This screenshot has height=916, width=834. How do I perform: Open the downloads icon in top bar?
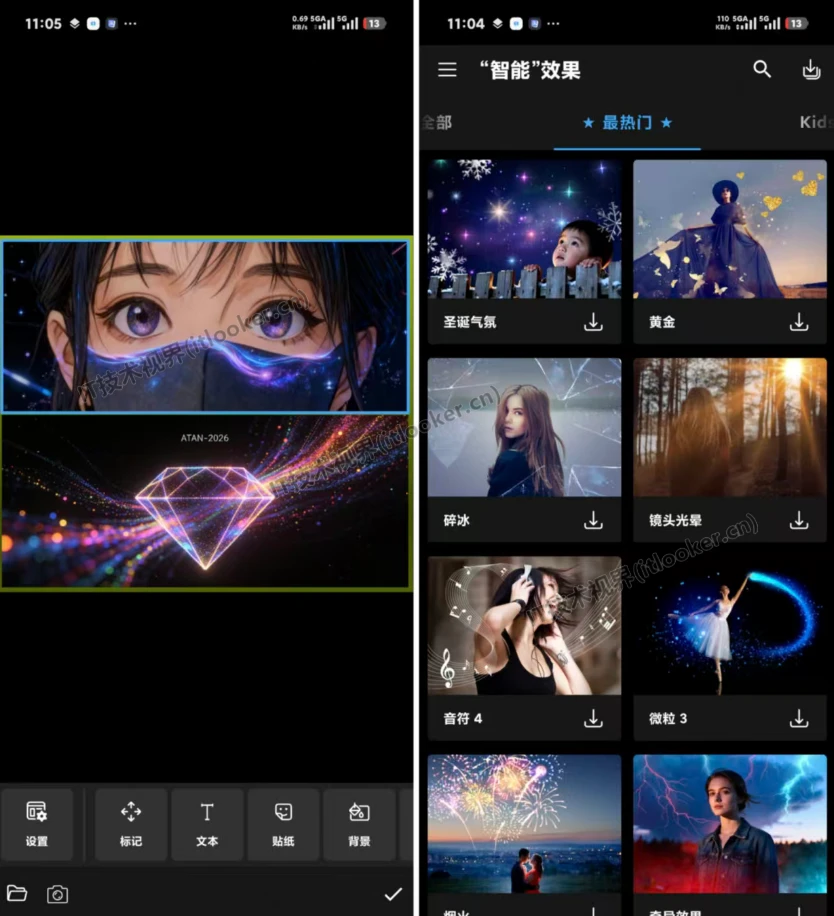pyautogui.click(x=811, y=70)
